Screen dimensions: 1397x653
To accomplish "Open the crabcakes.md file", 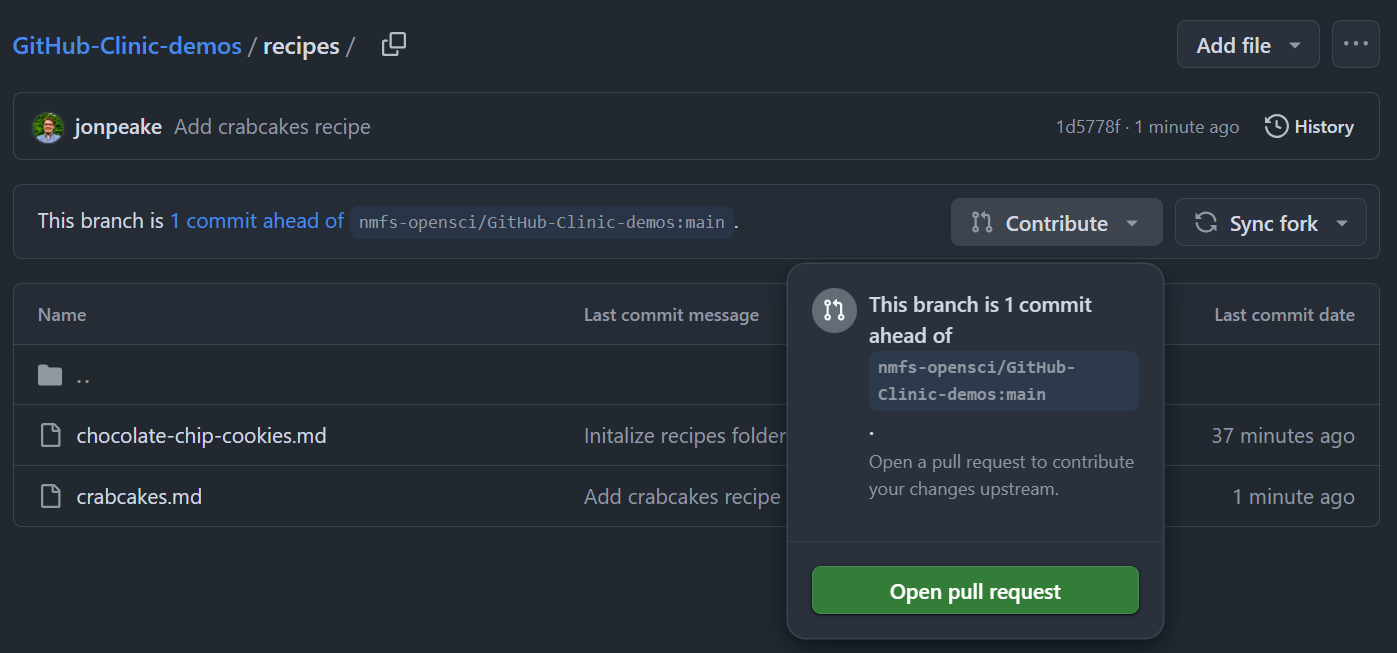I will point(139,497).
